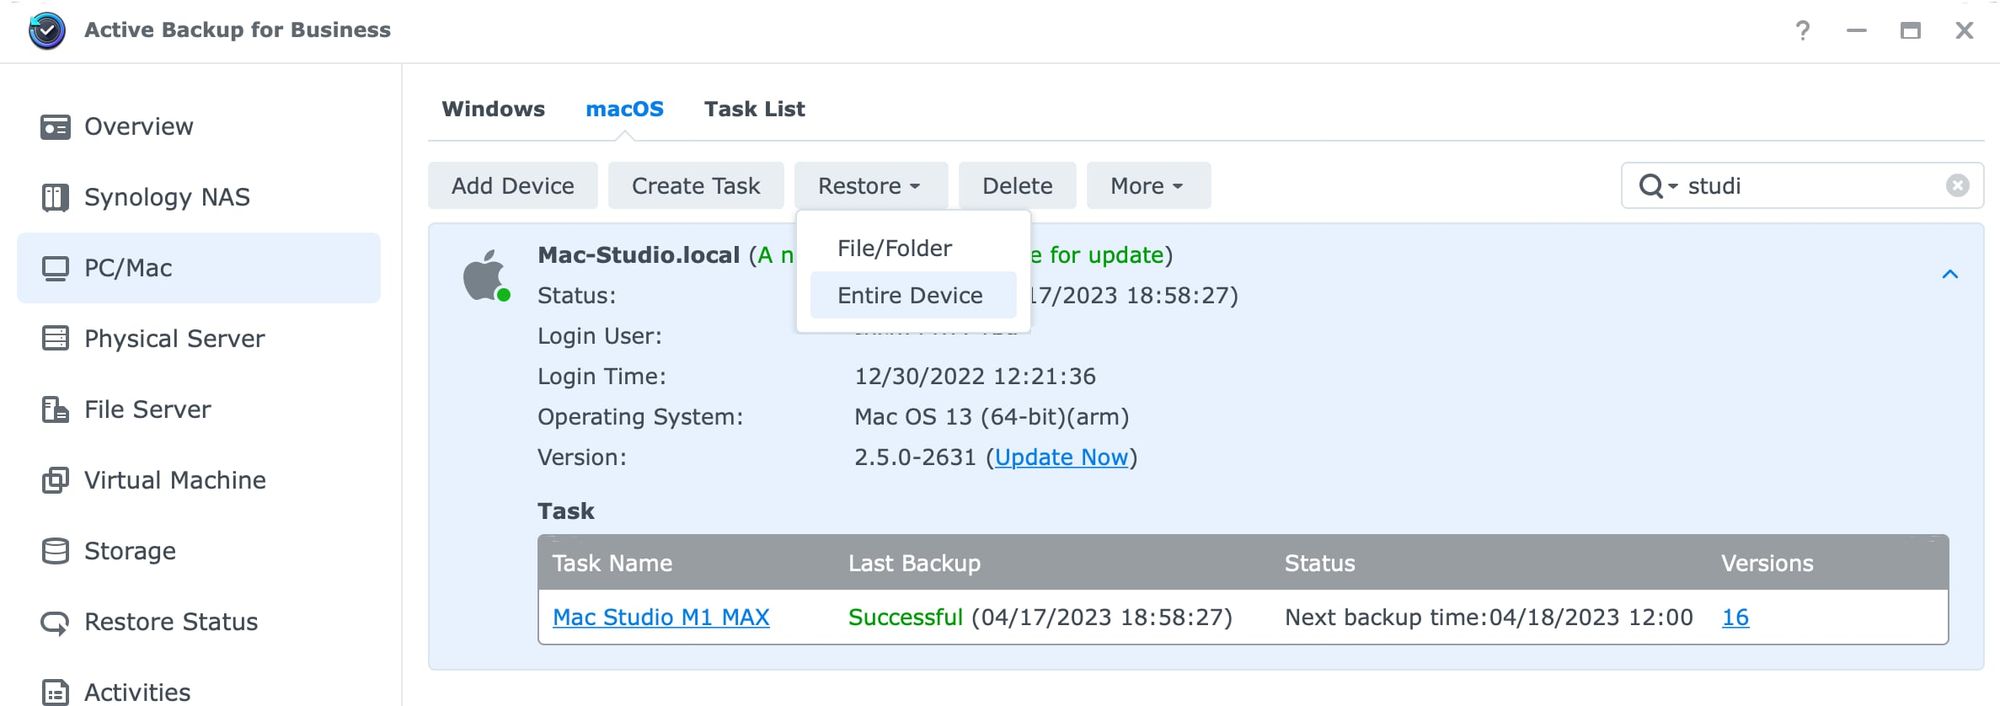
Task: Click the Create Task button
Action: 696,186
